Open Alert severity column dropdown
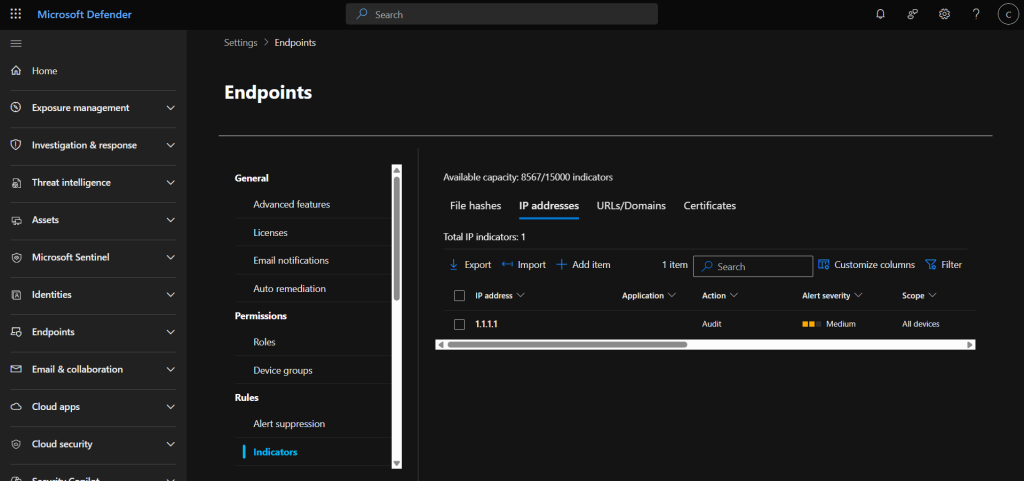This screenshot has height=481, width=1024. click(832, 296)
